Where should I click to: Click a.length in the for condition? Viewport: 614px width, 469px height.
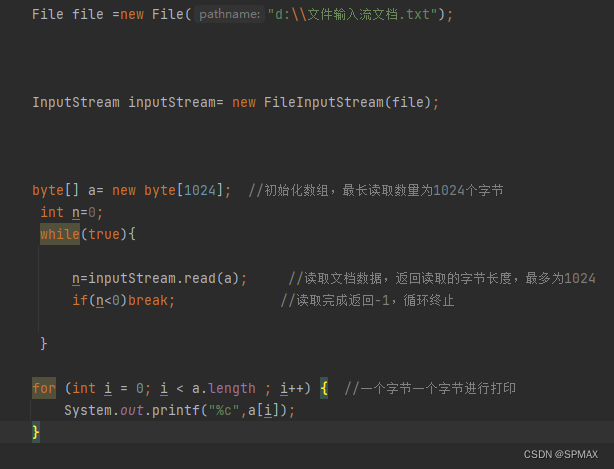(224, 388)
